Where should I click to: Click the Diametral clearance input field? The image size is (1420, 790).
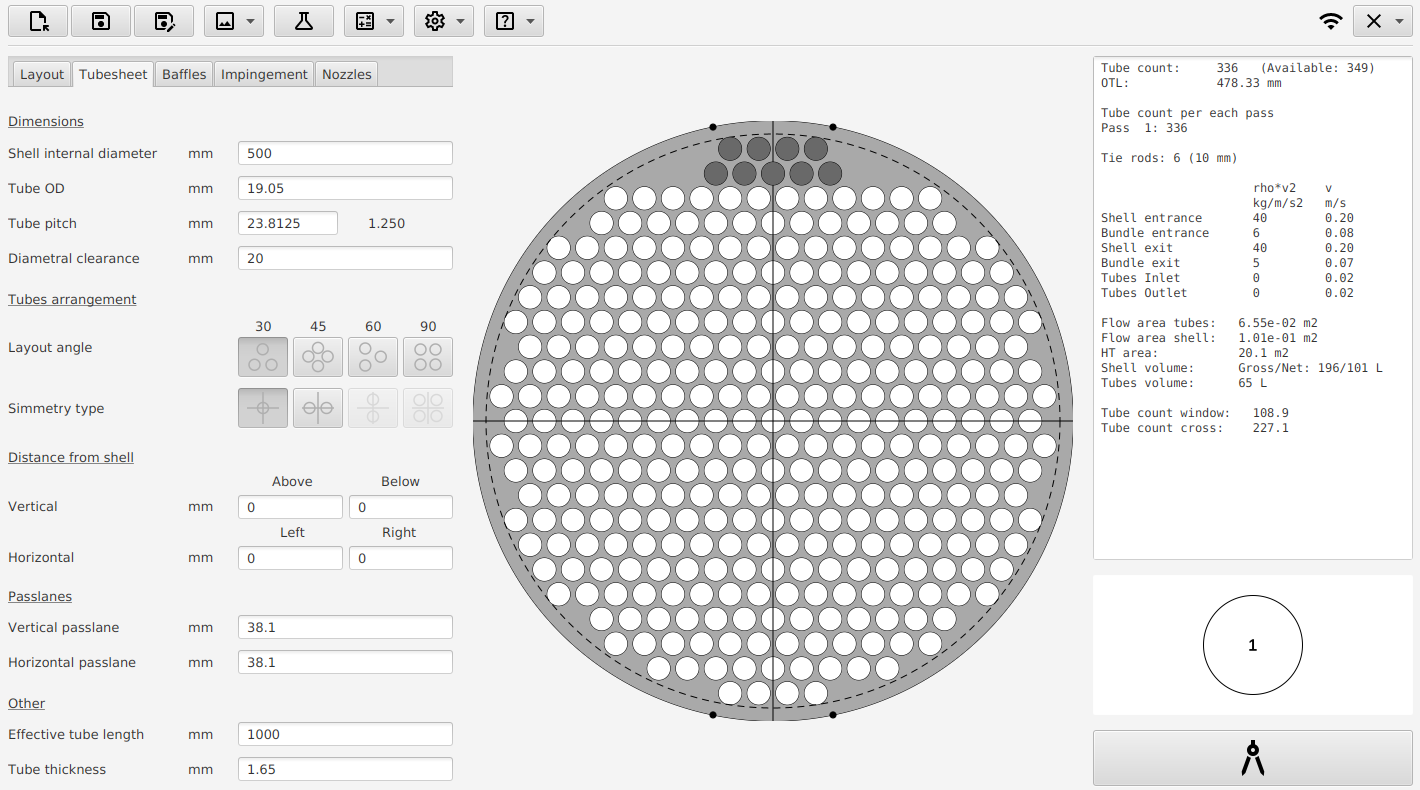[x=345, y=258]
